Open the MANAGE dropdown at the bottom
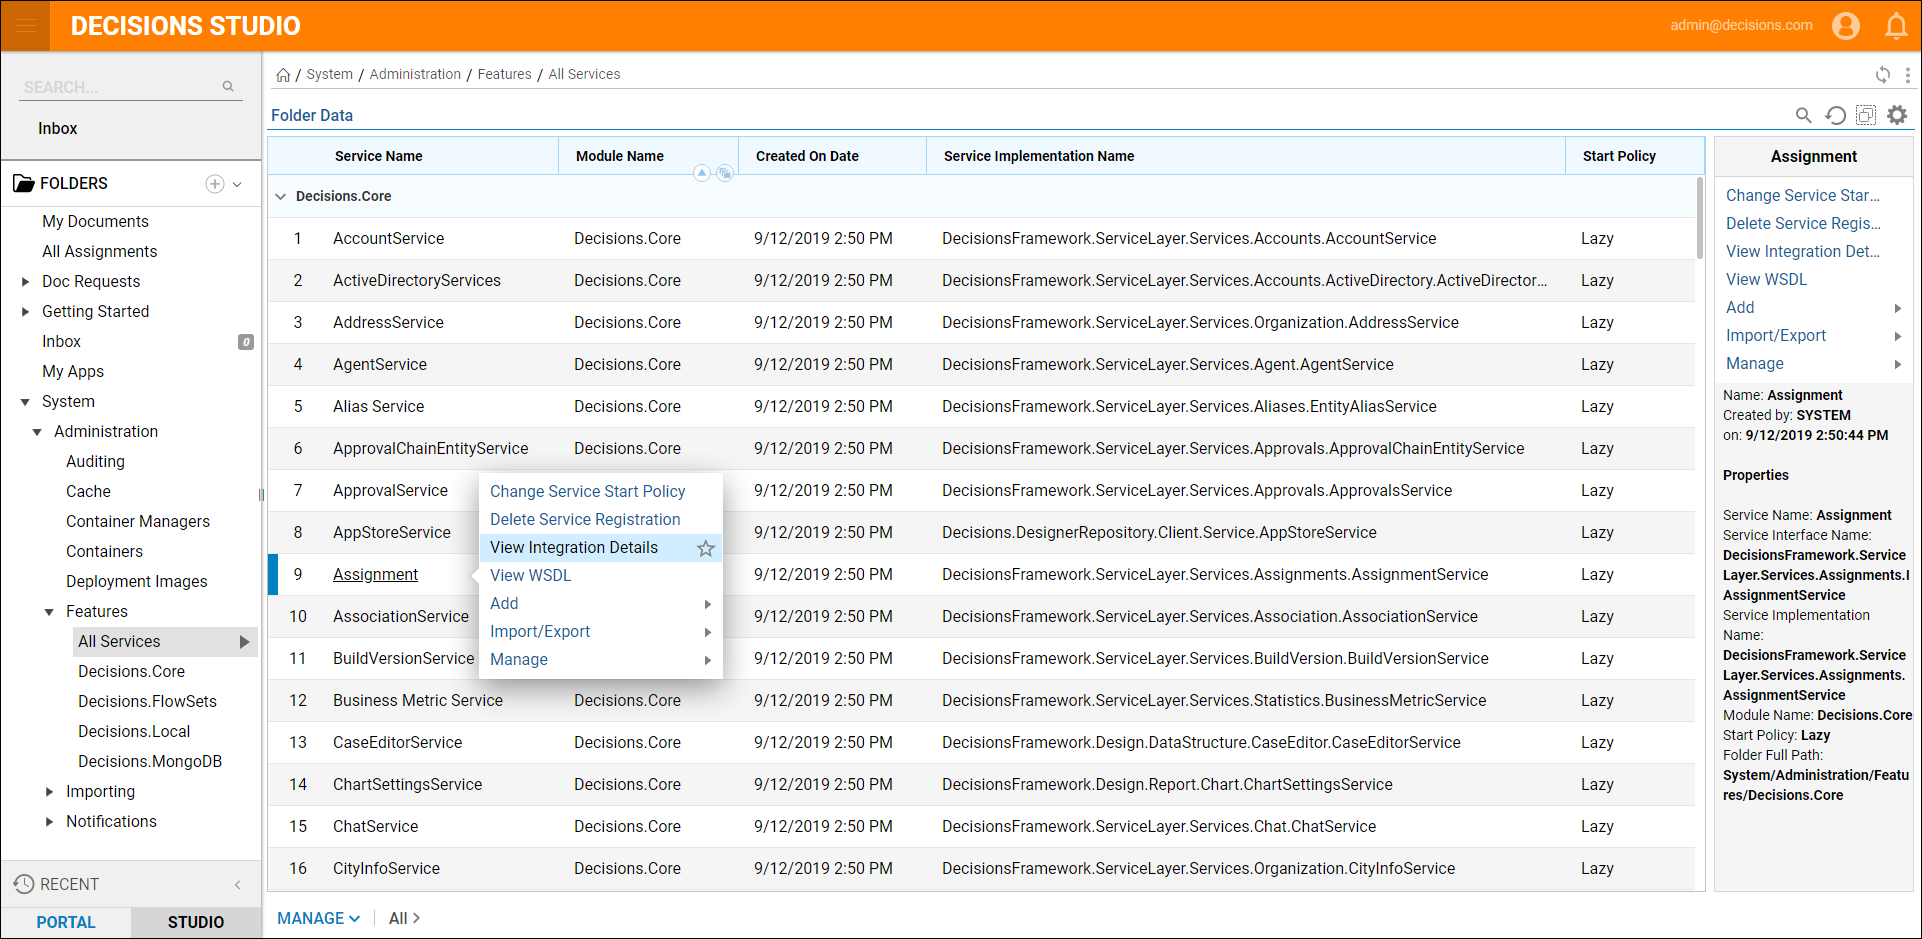This screenshot has width=1922, height=939. tap(318, 918)
